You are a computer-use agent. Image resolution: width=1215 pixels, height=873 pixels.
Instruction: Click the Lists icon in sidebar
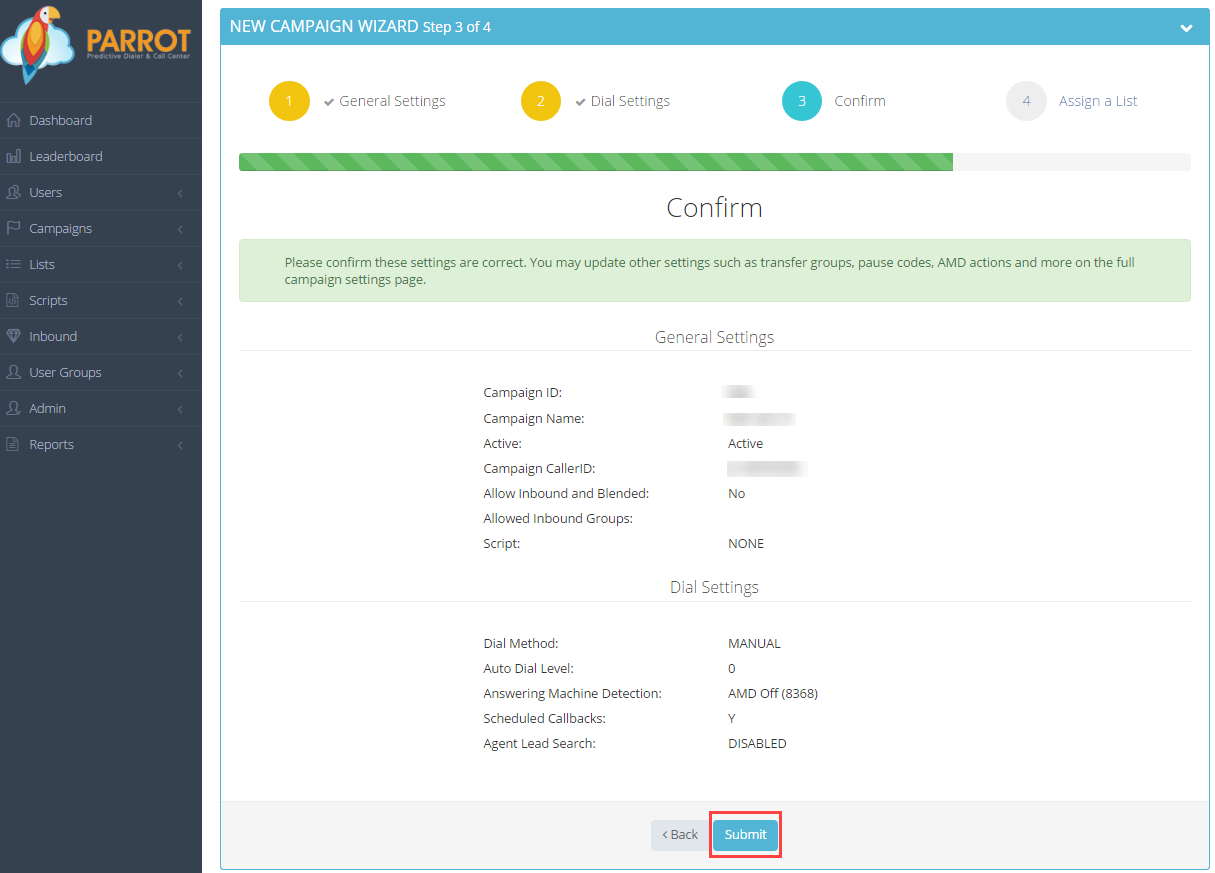[x=14, y=264]
